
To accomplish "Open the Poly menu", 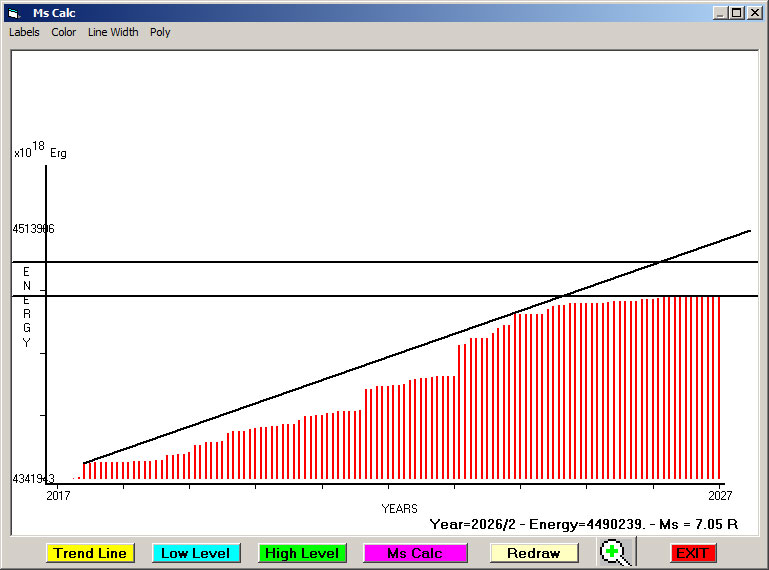I will tap(160, 32).
